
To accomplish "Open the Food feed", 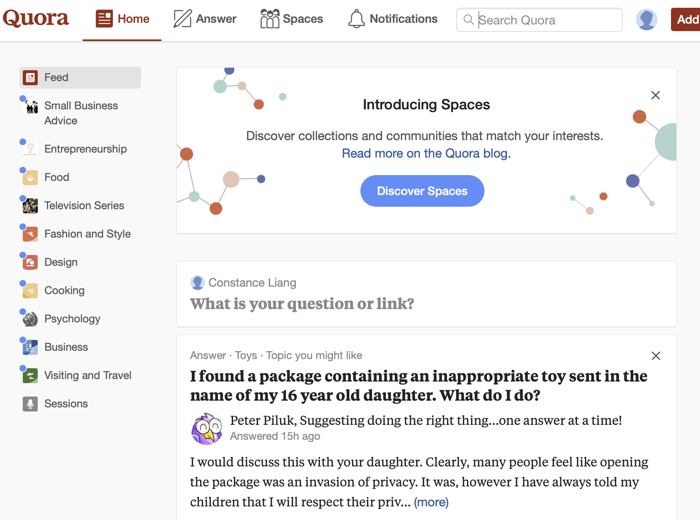I will pos(57,178).
